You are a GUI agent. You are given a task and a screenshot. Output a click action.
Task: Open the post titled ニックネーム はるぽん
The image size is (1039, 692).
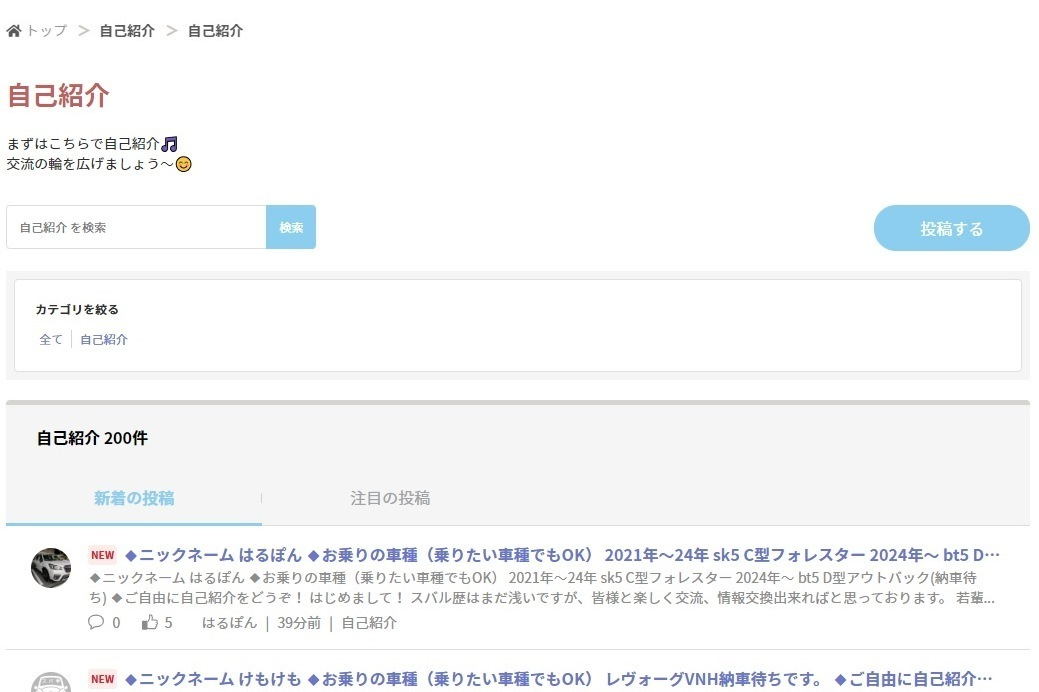[562, 555]
